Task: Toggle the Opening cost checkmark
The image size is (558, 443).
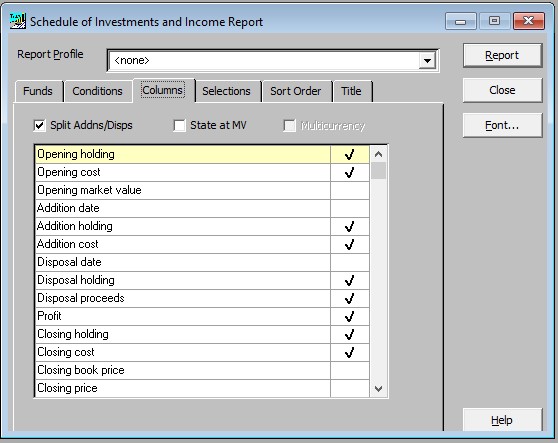Action: (350, 173)
